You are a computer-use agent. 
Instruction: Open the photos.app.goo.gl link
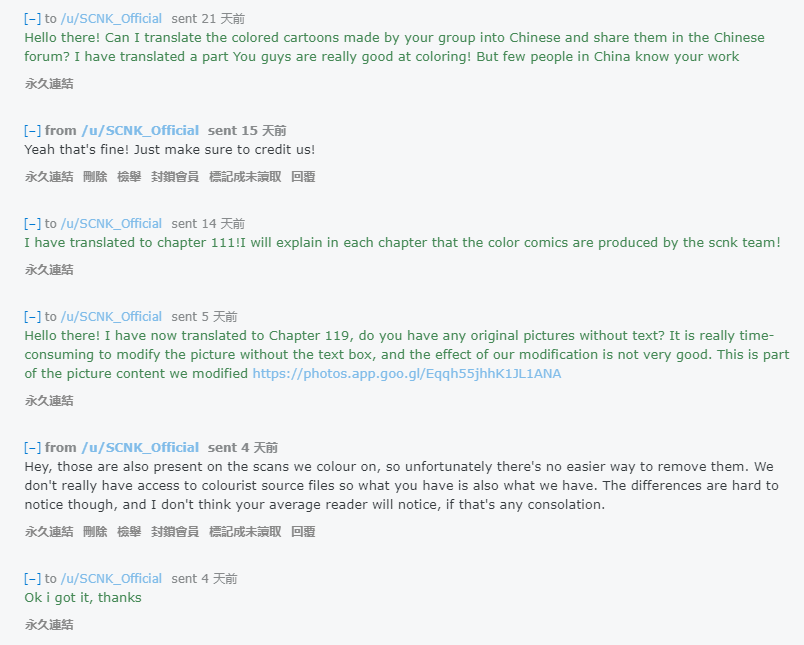[x=406, y=374]
